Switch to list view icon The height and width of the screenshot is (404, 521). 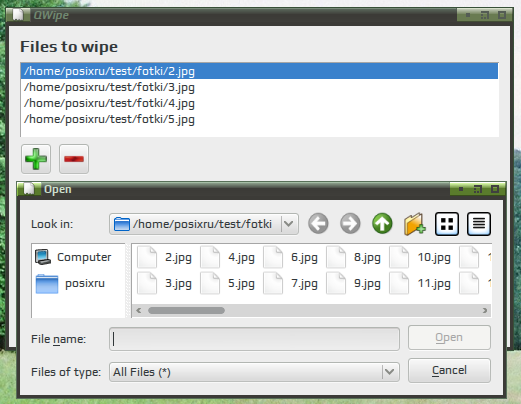(x=447, y=224)
